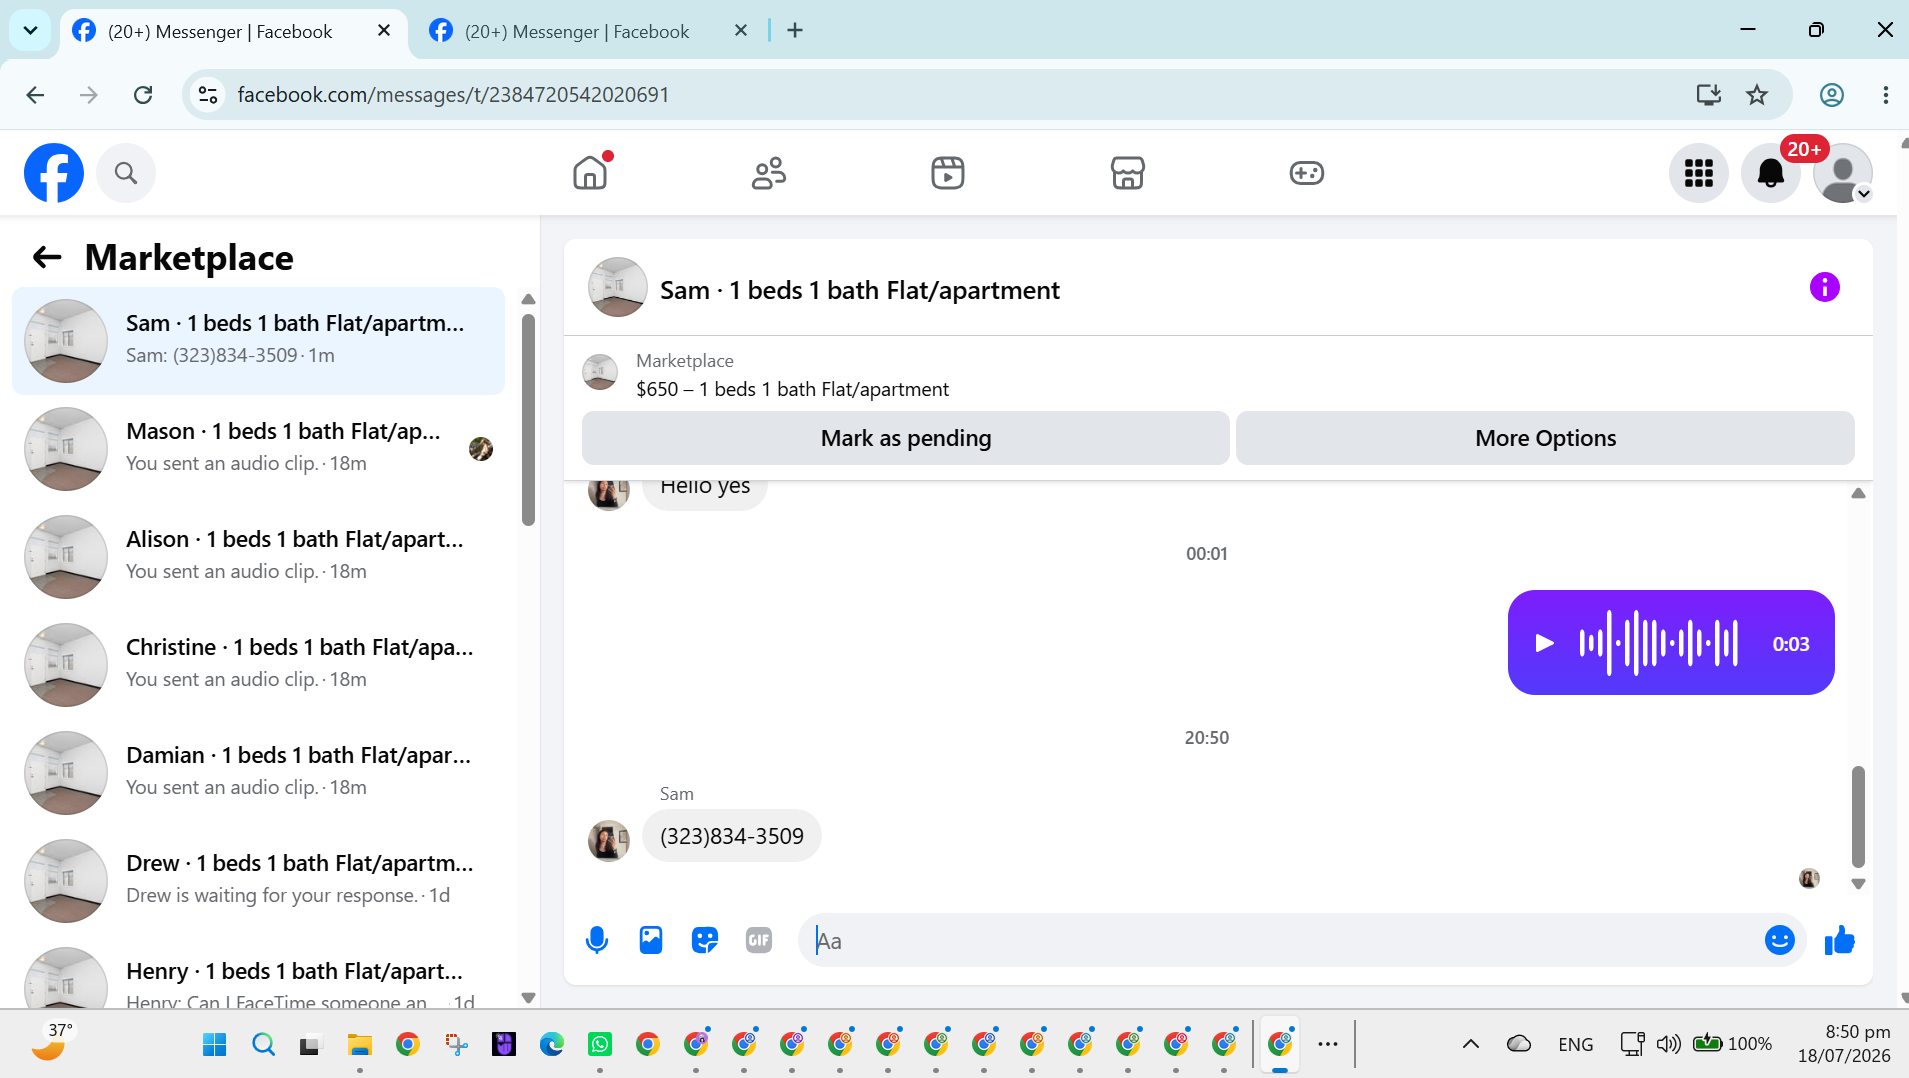Image resolution: width=1909 pixels, height=1078 pixels.
Task: Open a new browser tab
Action: [x=795, y=31]
